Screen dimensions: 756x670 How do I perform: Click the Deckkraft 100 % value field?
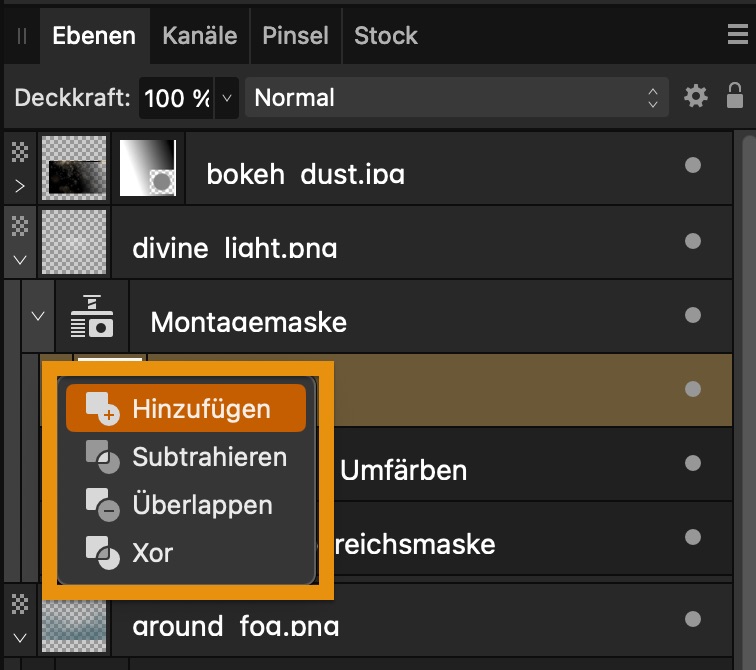point(176,98)
